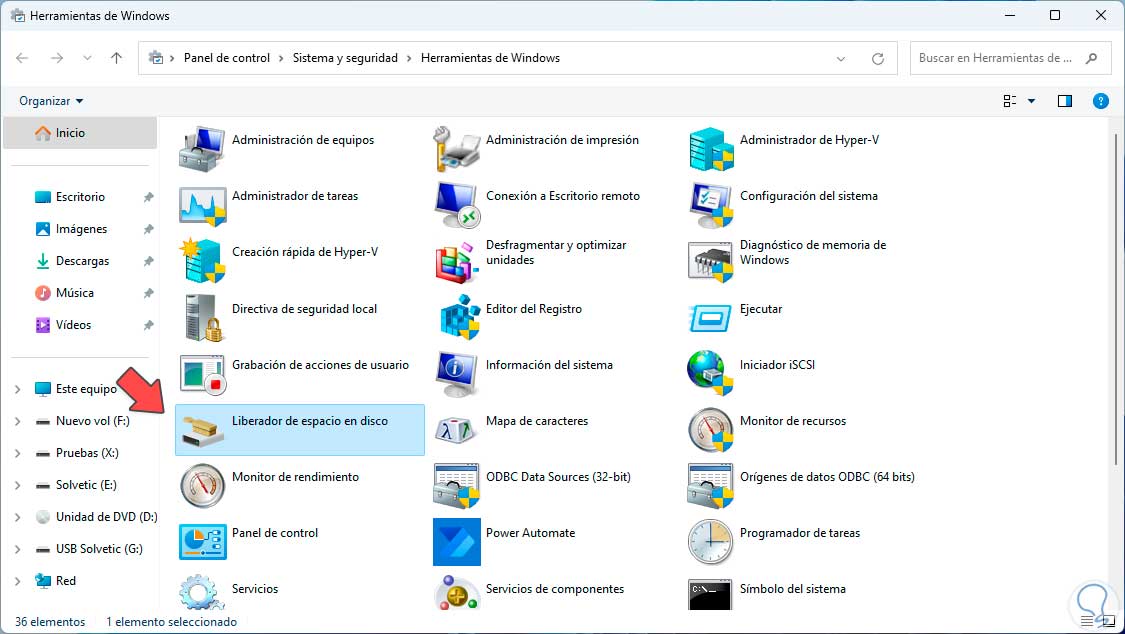Open address bar history dropdown
This screenshot has width=1125, height=634.
[x=841, y=59]
